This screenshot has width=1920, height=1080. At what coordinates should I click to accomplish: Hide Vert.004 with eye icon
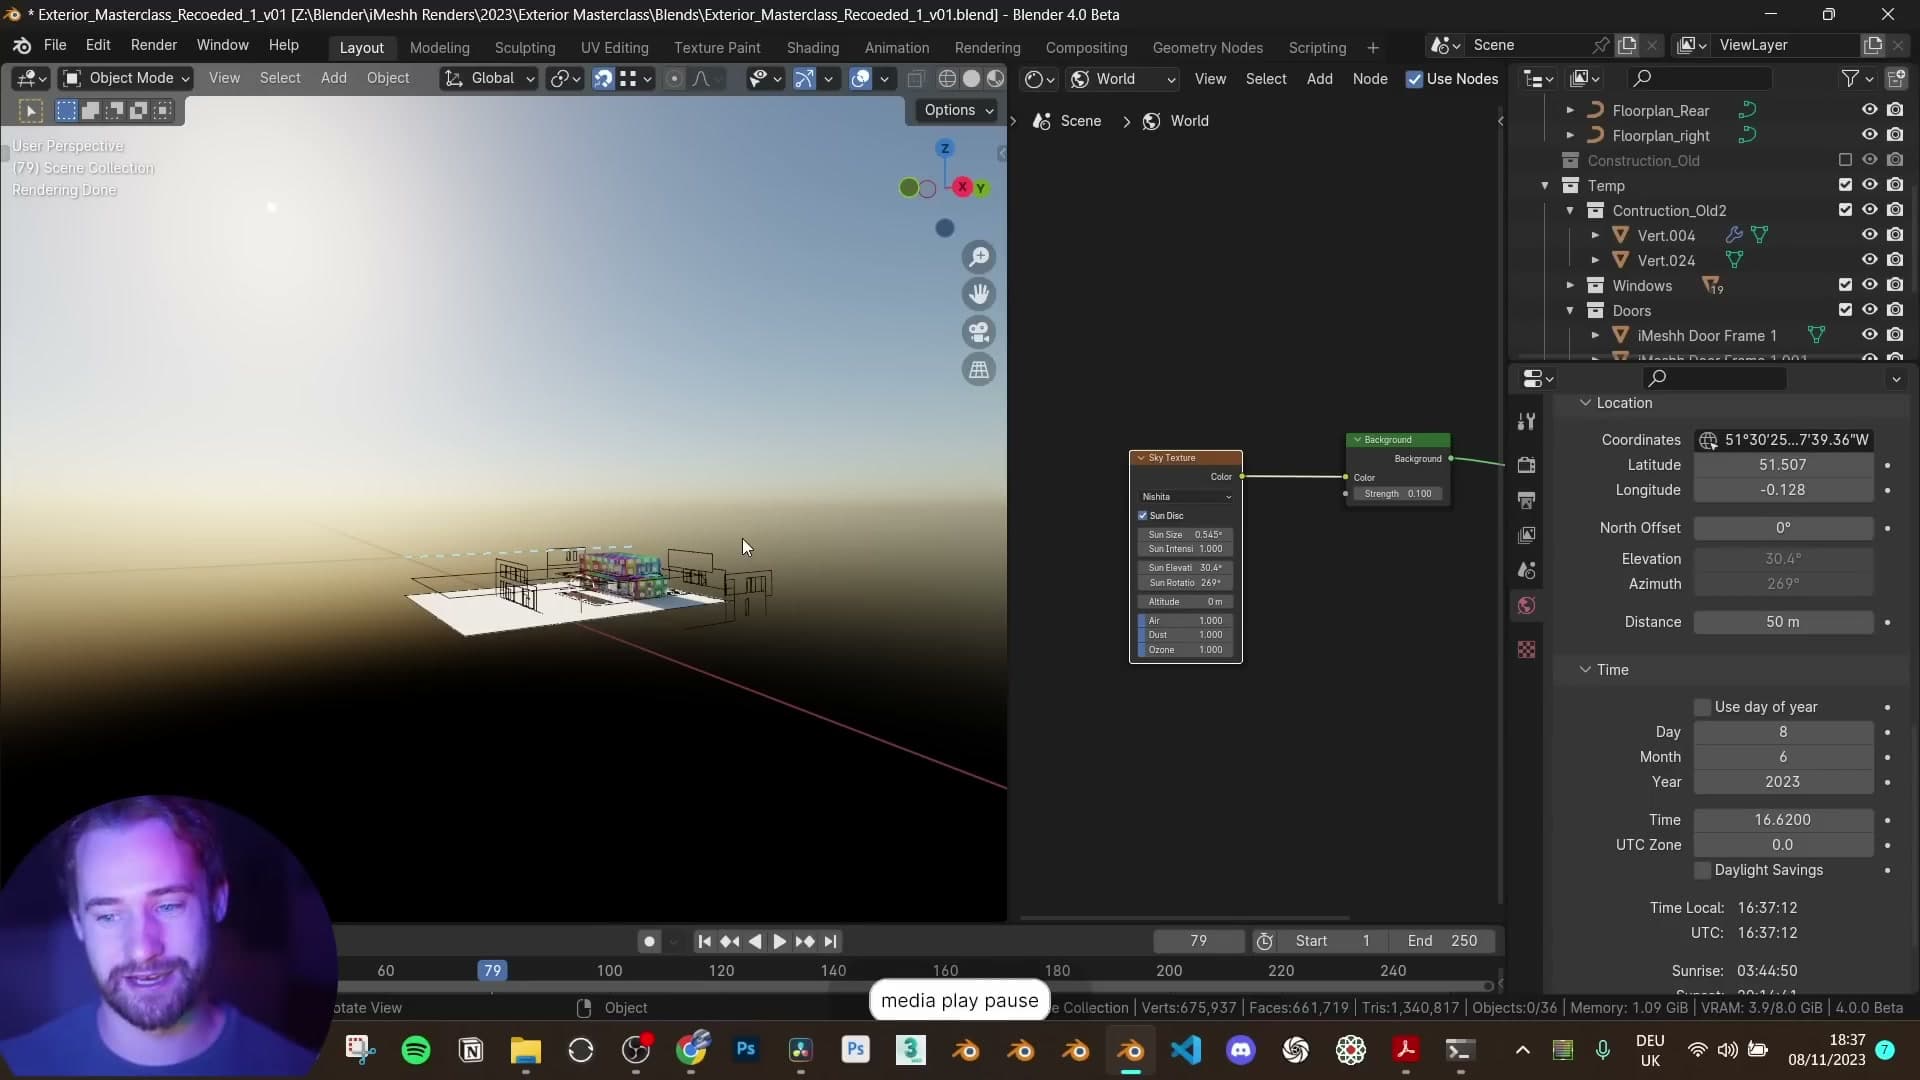[1869, 235]
